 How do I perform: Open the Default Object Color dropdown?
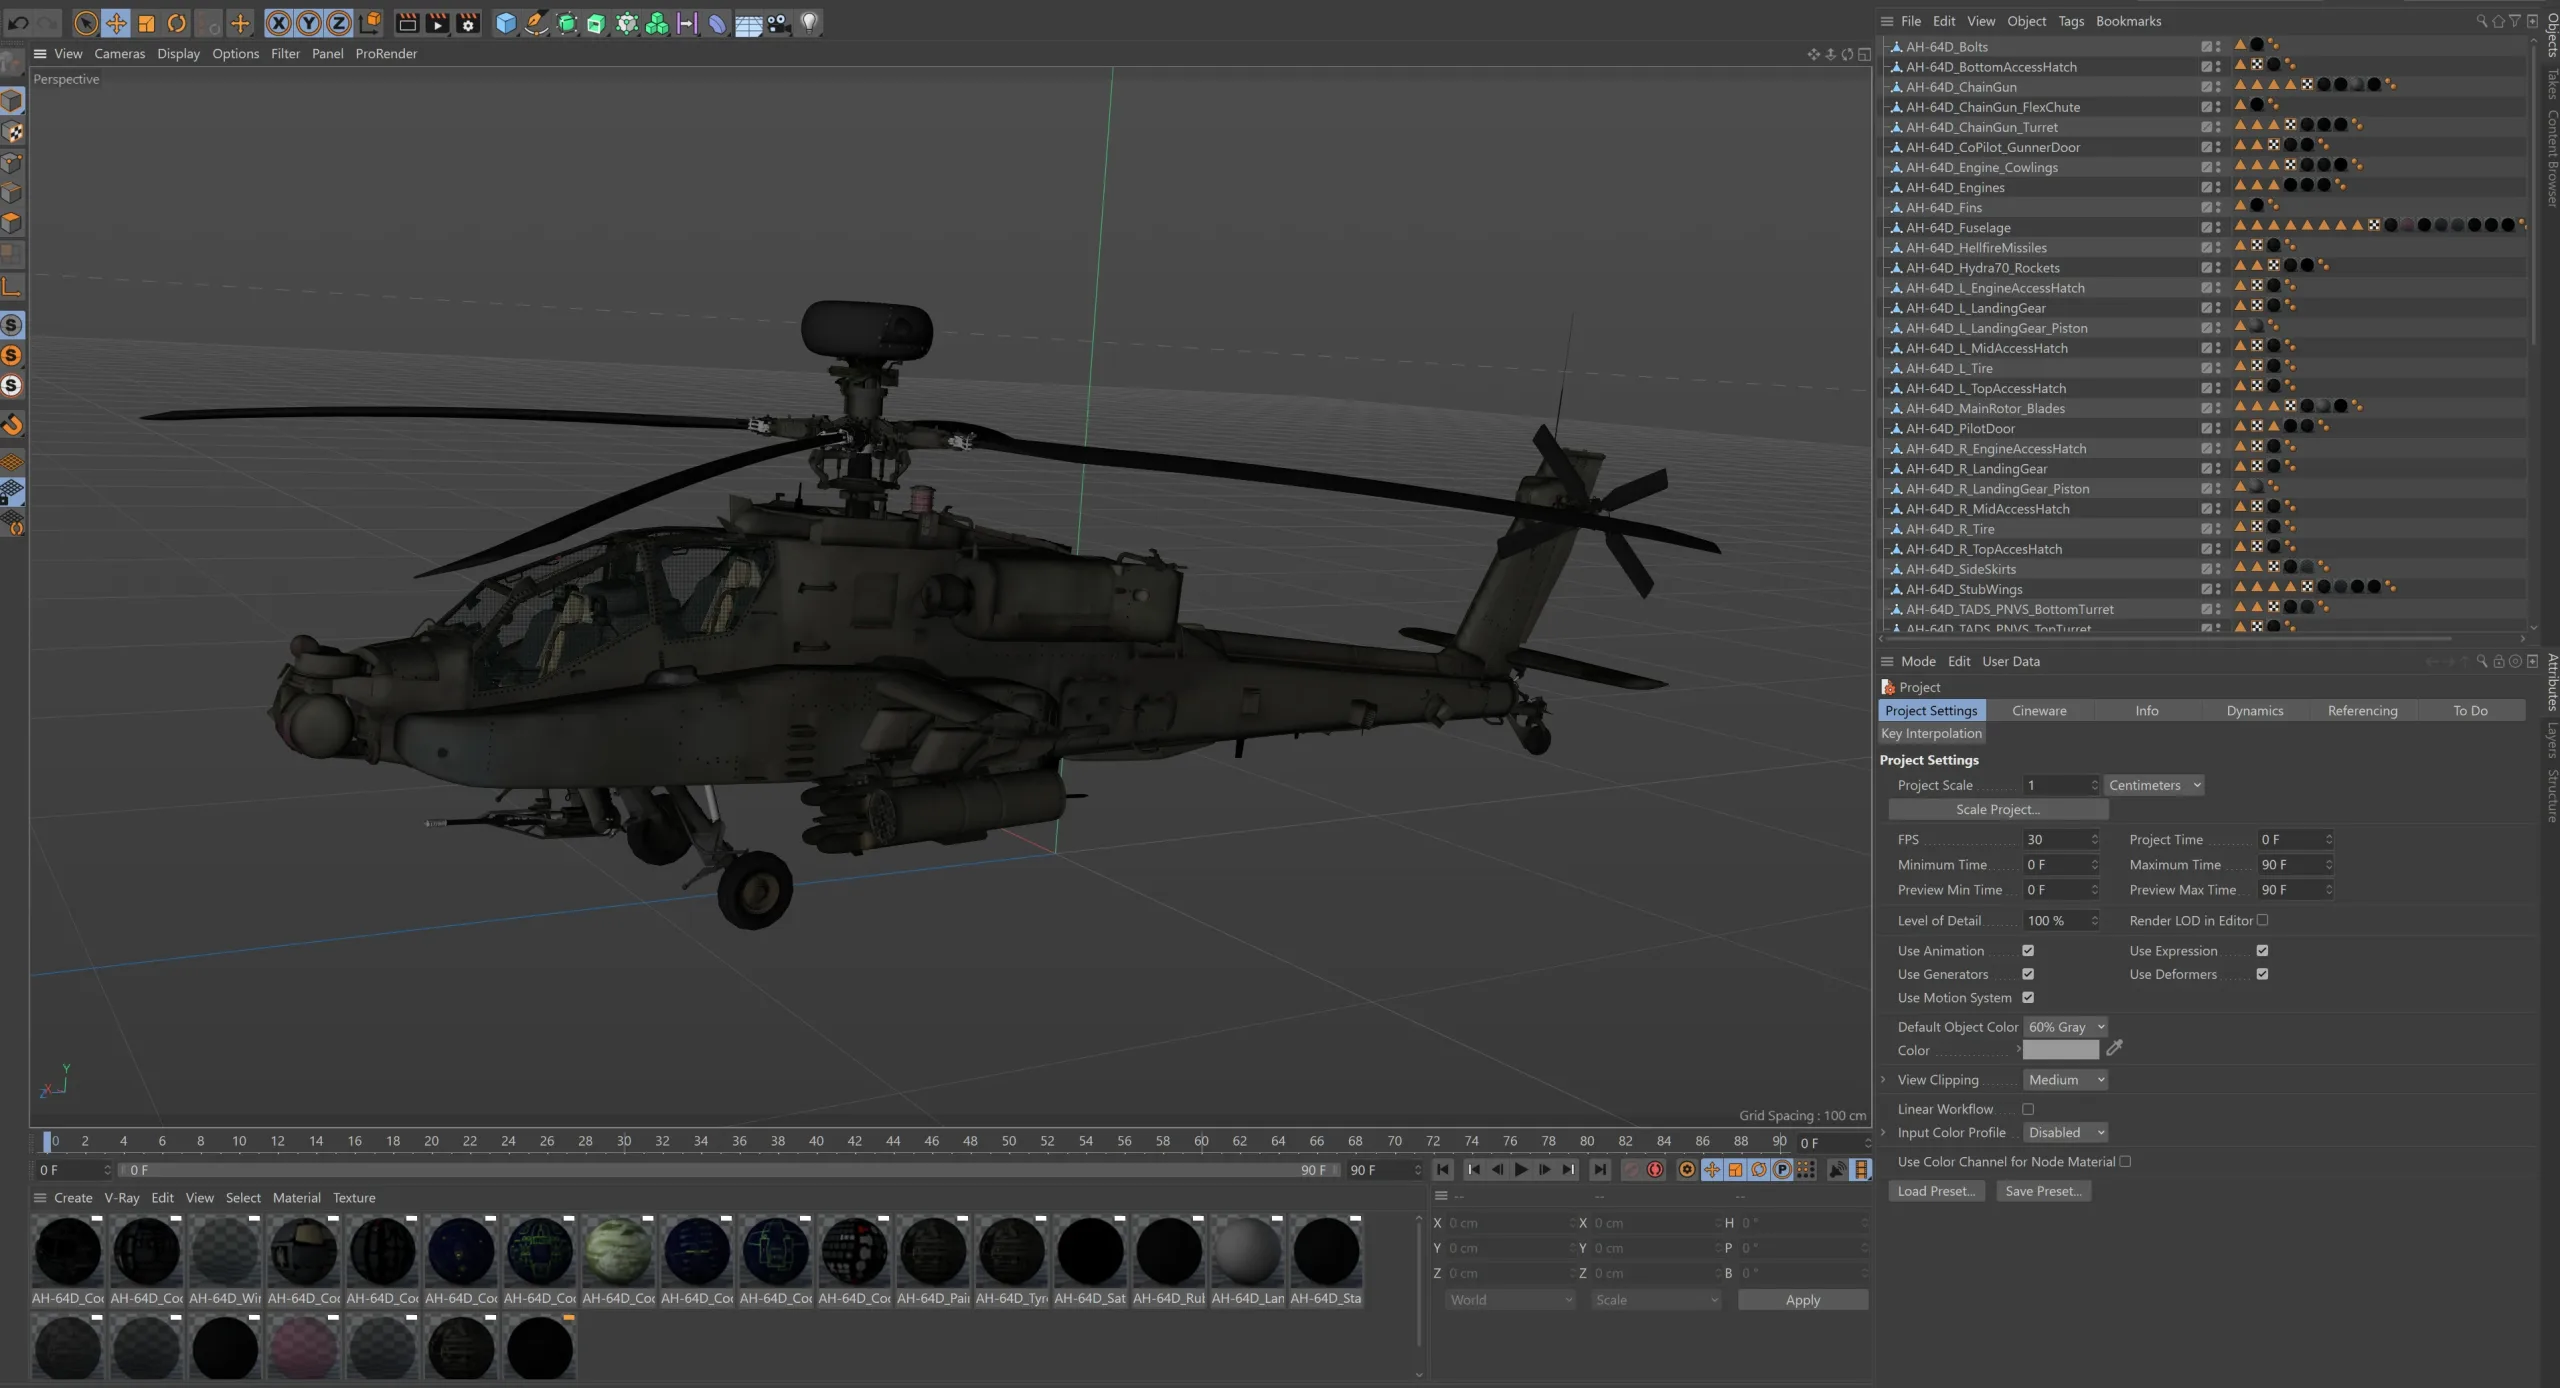point(2066,1027)
